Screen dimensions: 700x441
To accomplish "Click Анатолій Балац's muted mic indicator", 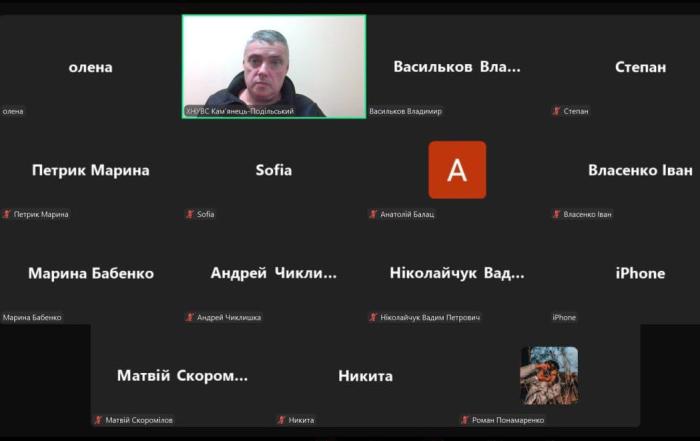I will [x=373, y=214].
